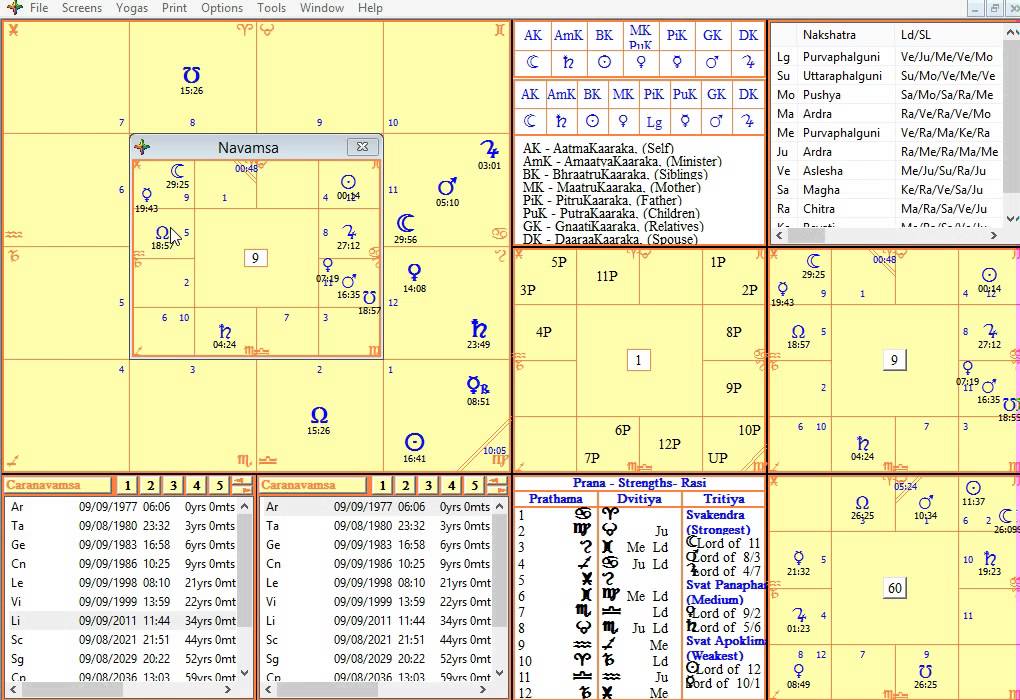Select Mars glyph at 05:10 in main chart
This screenshot has height=700, width=1020.
point(447,187)
